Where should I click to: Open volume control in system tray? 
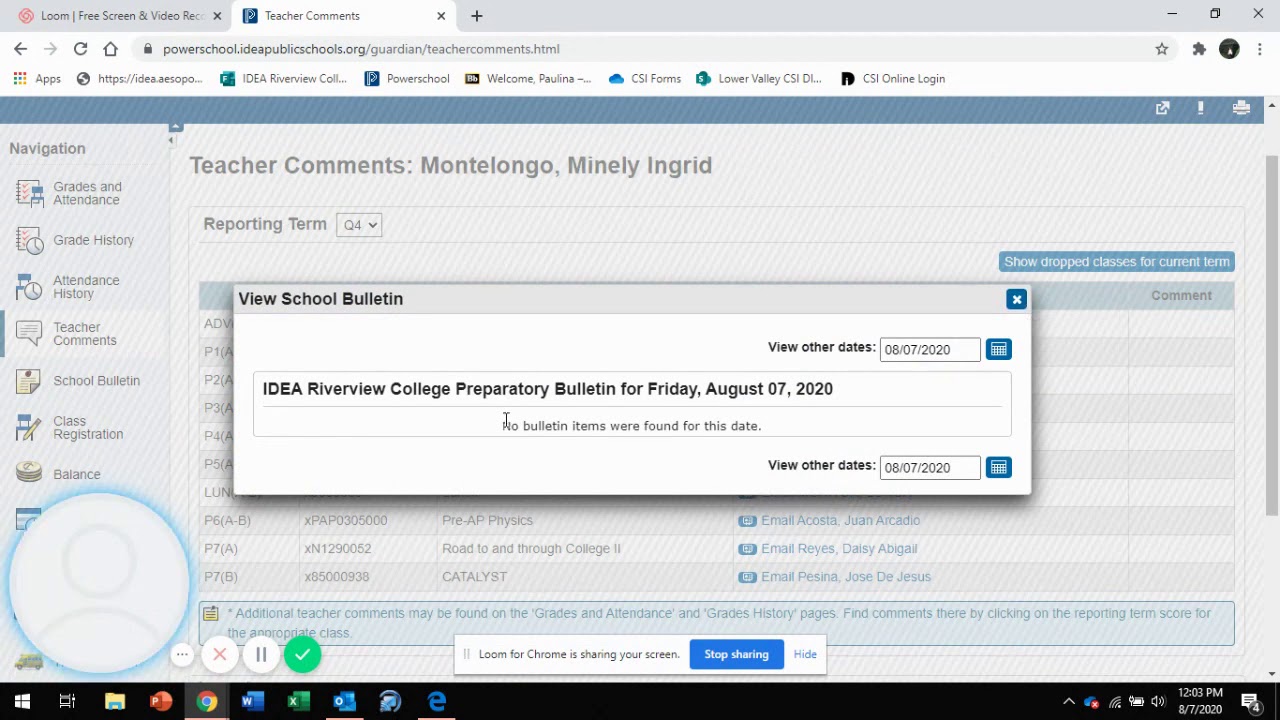coord(1158,701)
